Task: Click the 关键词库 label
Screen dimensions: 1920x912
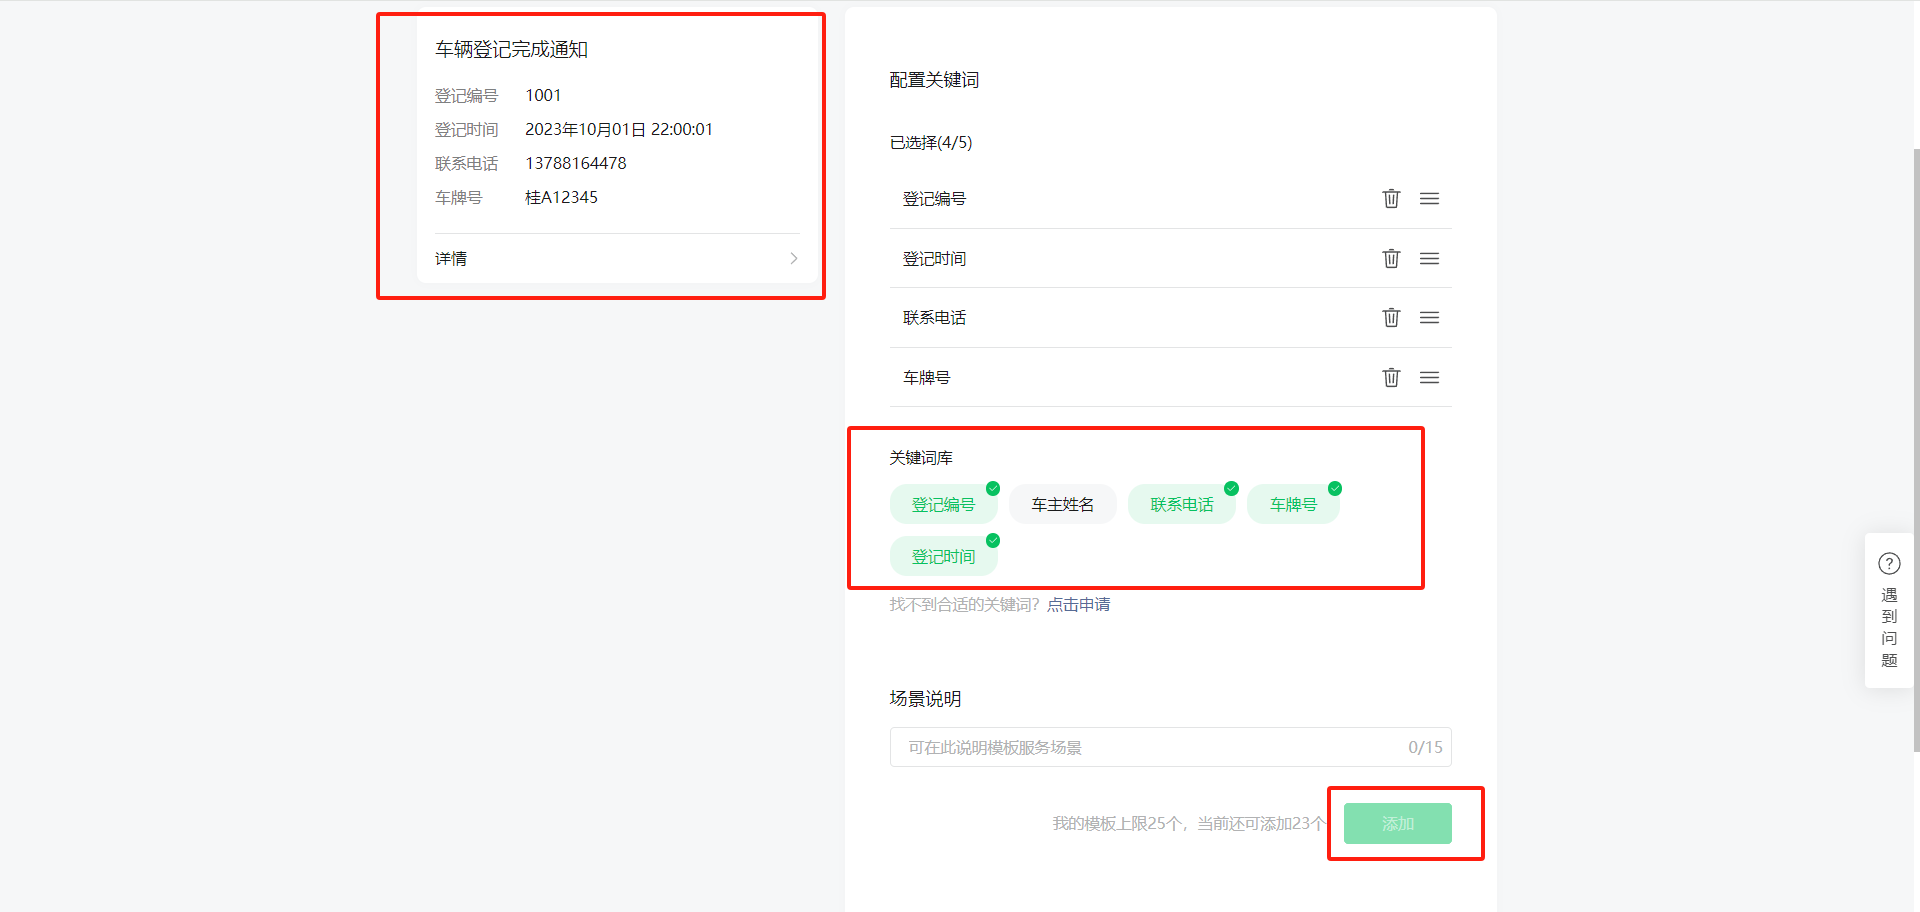Action: point(921,457)
